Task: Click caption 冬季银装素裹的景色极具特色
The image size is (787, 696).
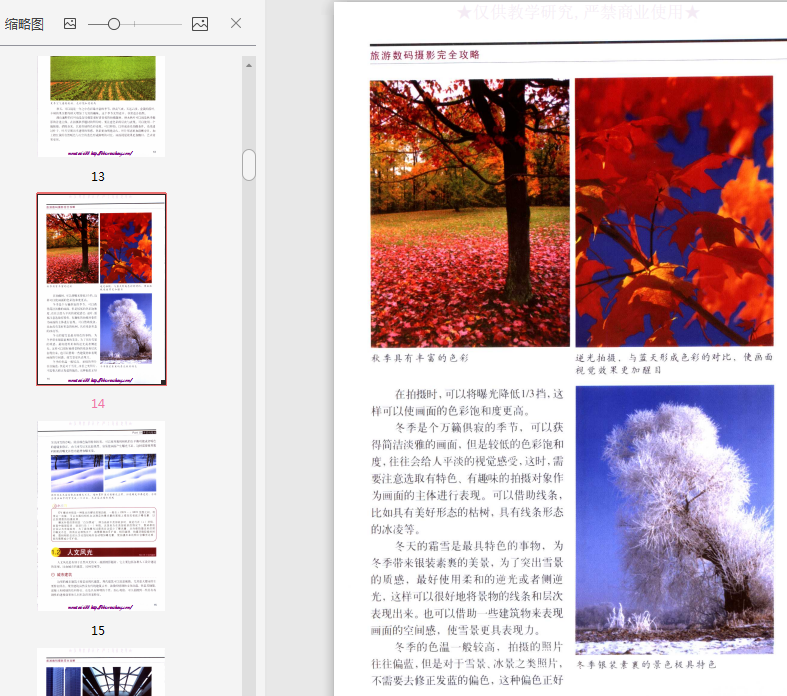Action: click(646, 664)
